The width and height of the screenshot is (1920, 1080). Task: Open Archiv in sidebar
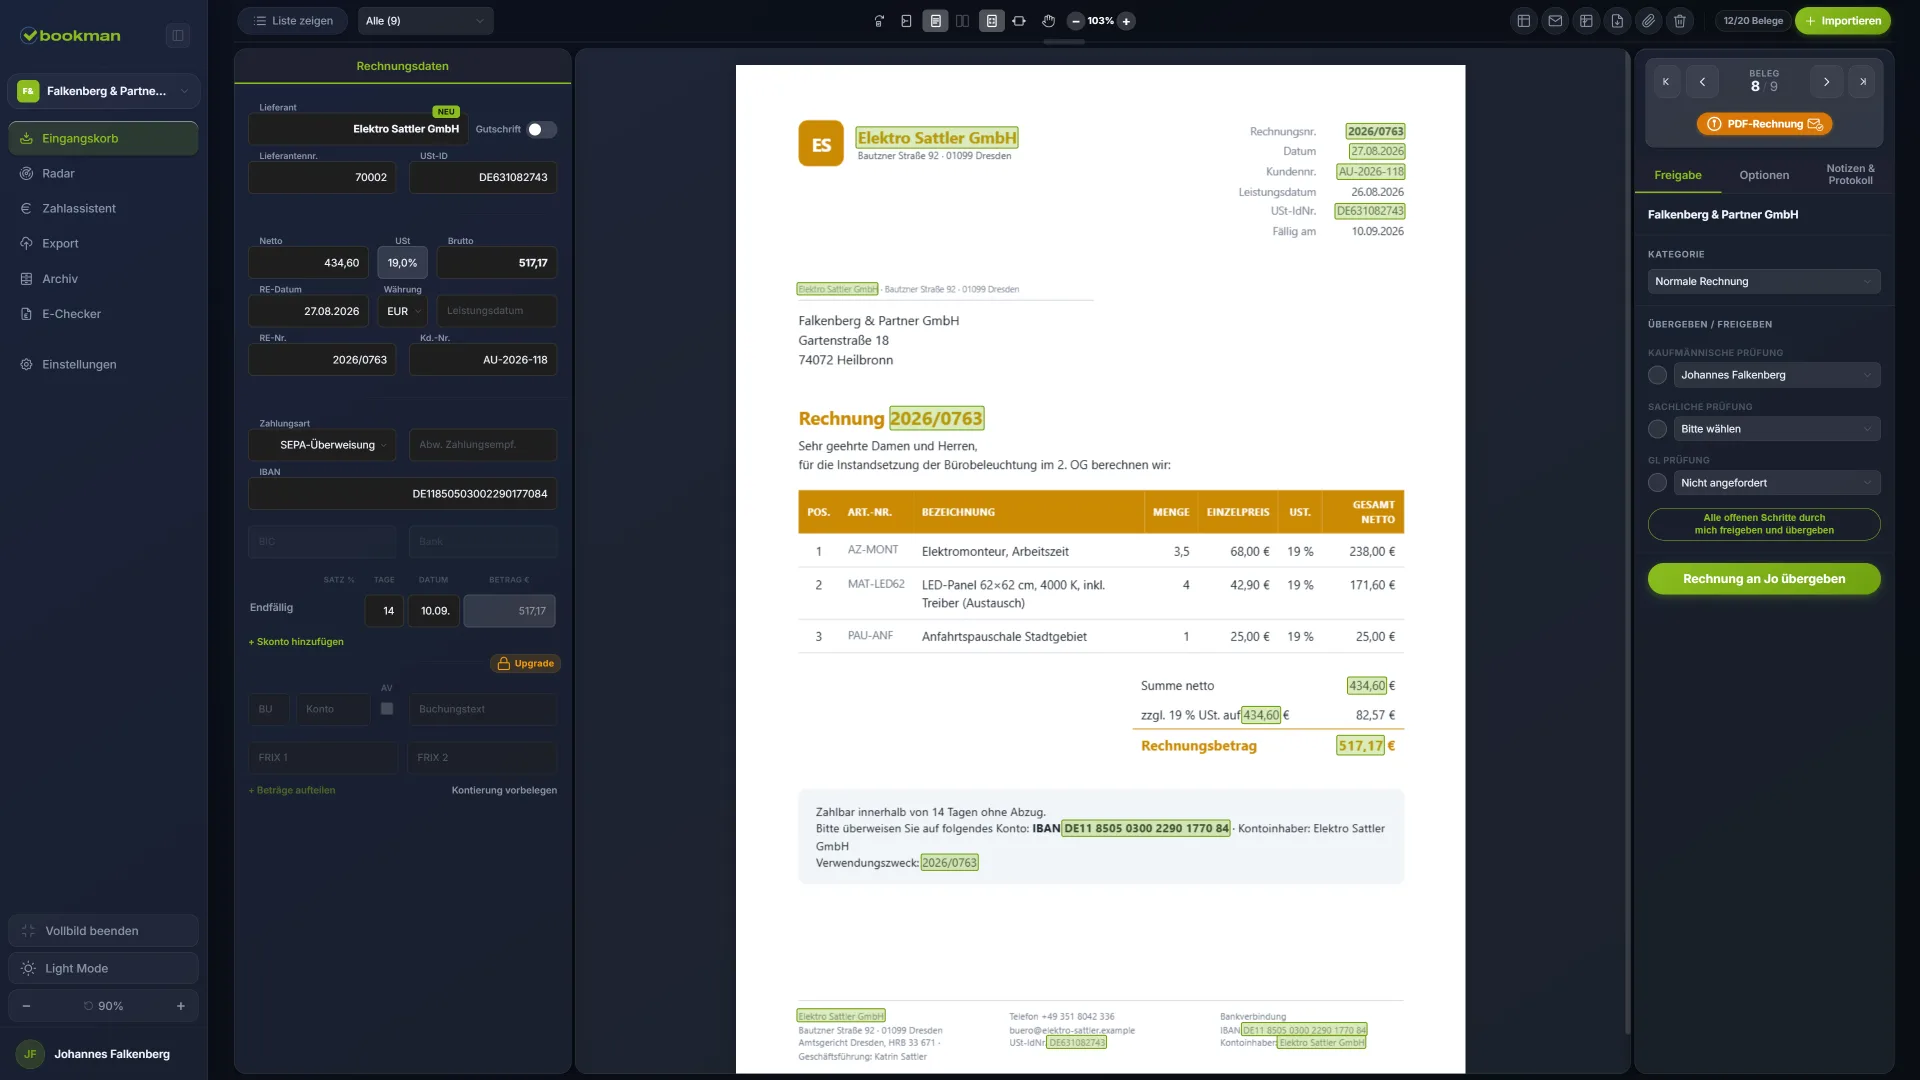pyautogui.click(x=103, y=279)
